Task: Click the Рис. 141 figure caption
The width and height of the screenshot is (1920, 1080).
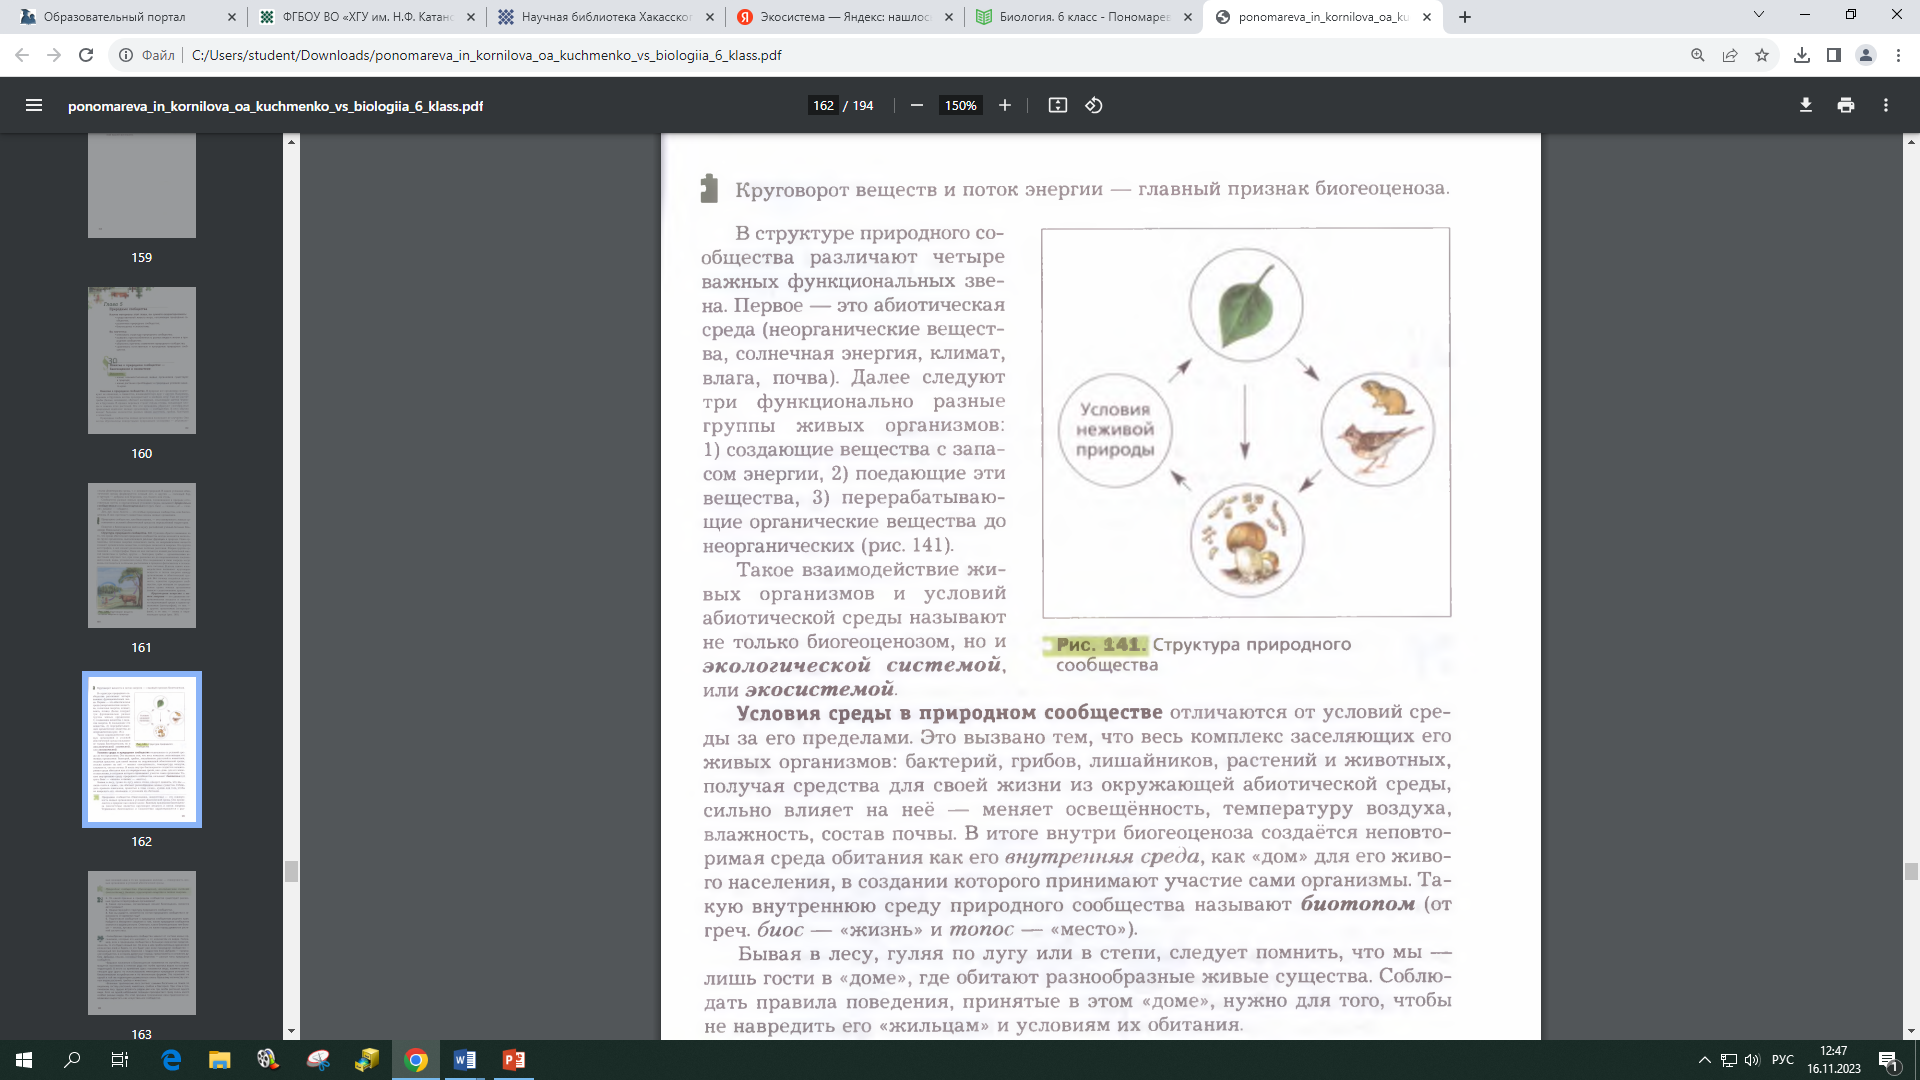Action: click(x=1203, y=654)
